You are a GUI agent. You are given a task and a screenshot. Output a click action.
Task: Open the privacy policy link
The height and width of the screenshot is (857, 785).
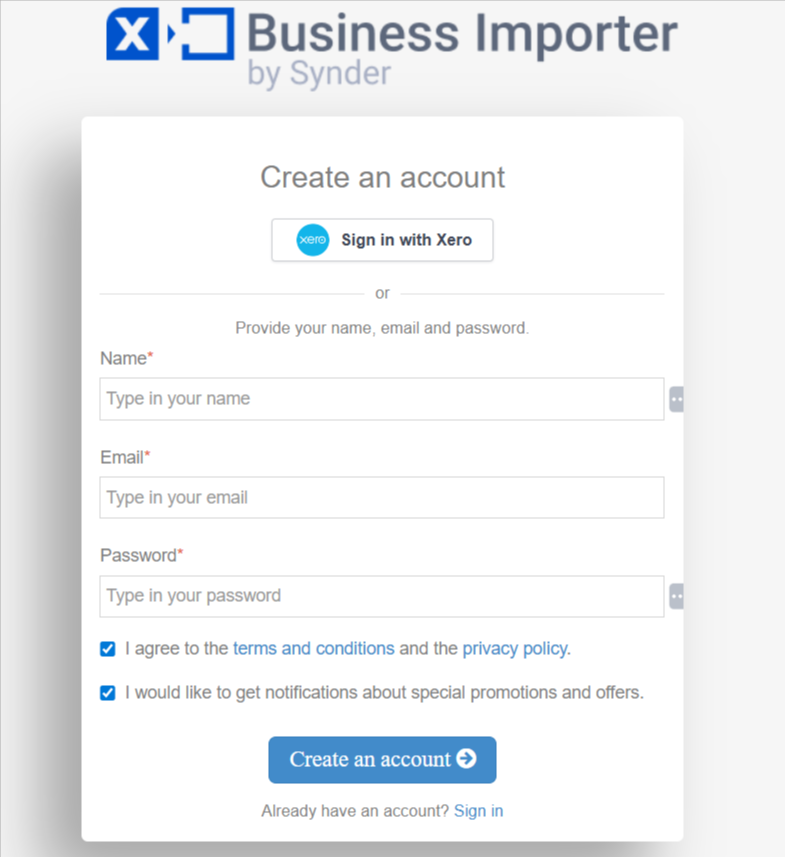click(514, 649)
